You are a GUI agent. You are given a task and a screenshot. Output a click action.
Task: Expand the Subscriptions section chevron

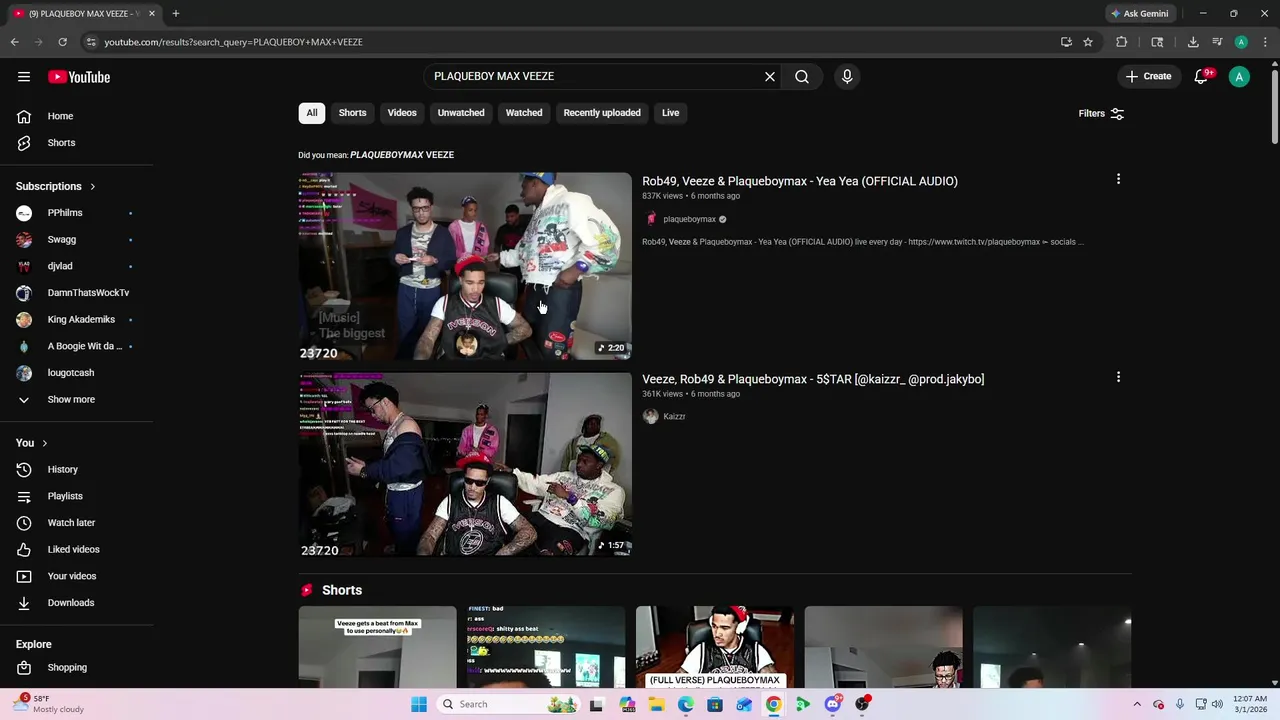click(92, 186)
